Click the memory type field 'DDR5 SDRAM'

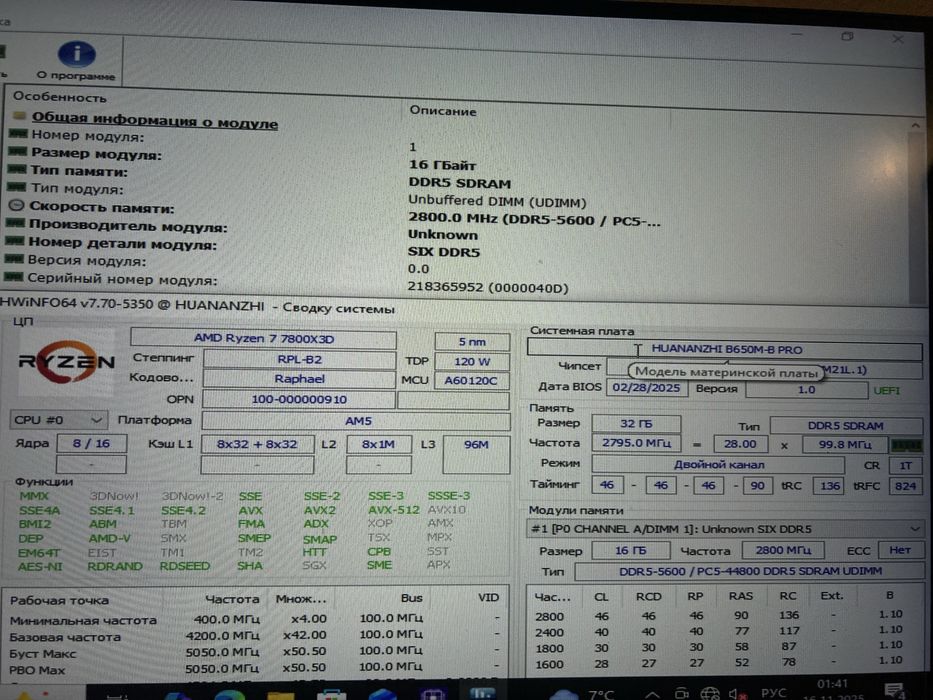846,426
